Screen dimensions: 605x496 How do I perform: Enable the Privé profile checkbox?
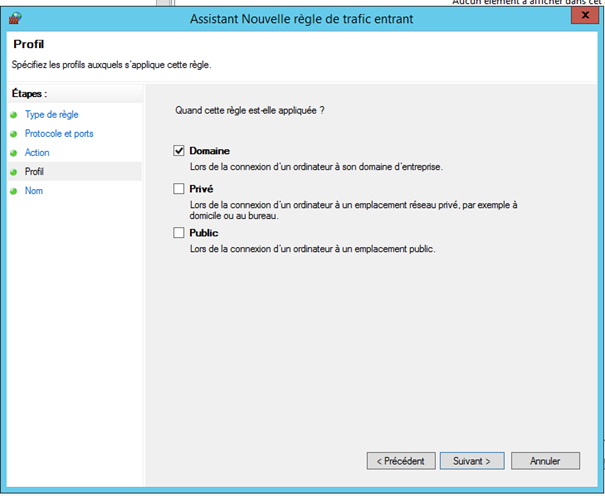click(x=179, y=189)
